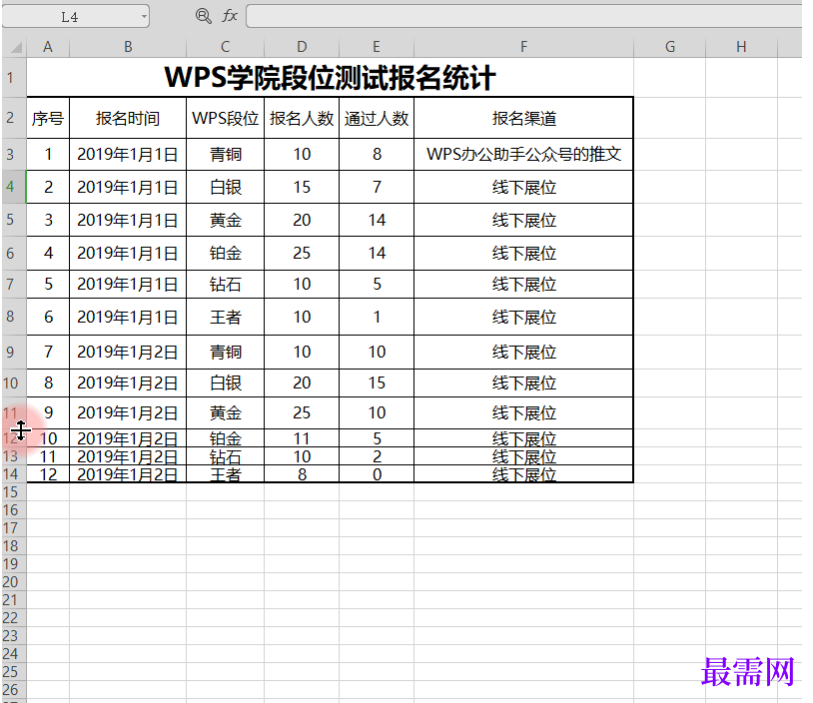The width and height of the screenshot is (813, 703).
Task: Select column F header
Action: coord(523,47)
